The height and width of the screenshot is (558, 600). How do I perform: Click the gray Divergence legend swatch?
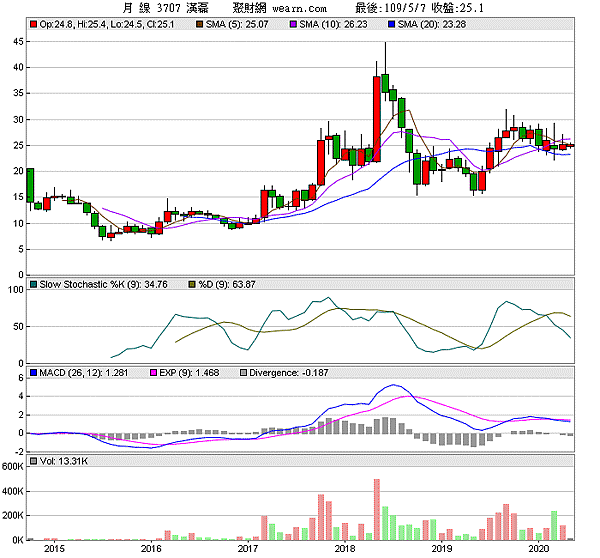click(243, 372)
